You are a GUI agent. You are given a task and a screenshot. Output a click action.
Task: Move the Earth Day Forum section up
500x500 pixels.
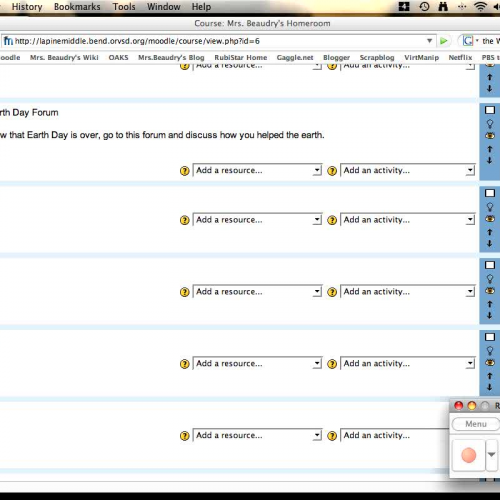[490, 149]
